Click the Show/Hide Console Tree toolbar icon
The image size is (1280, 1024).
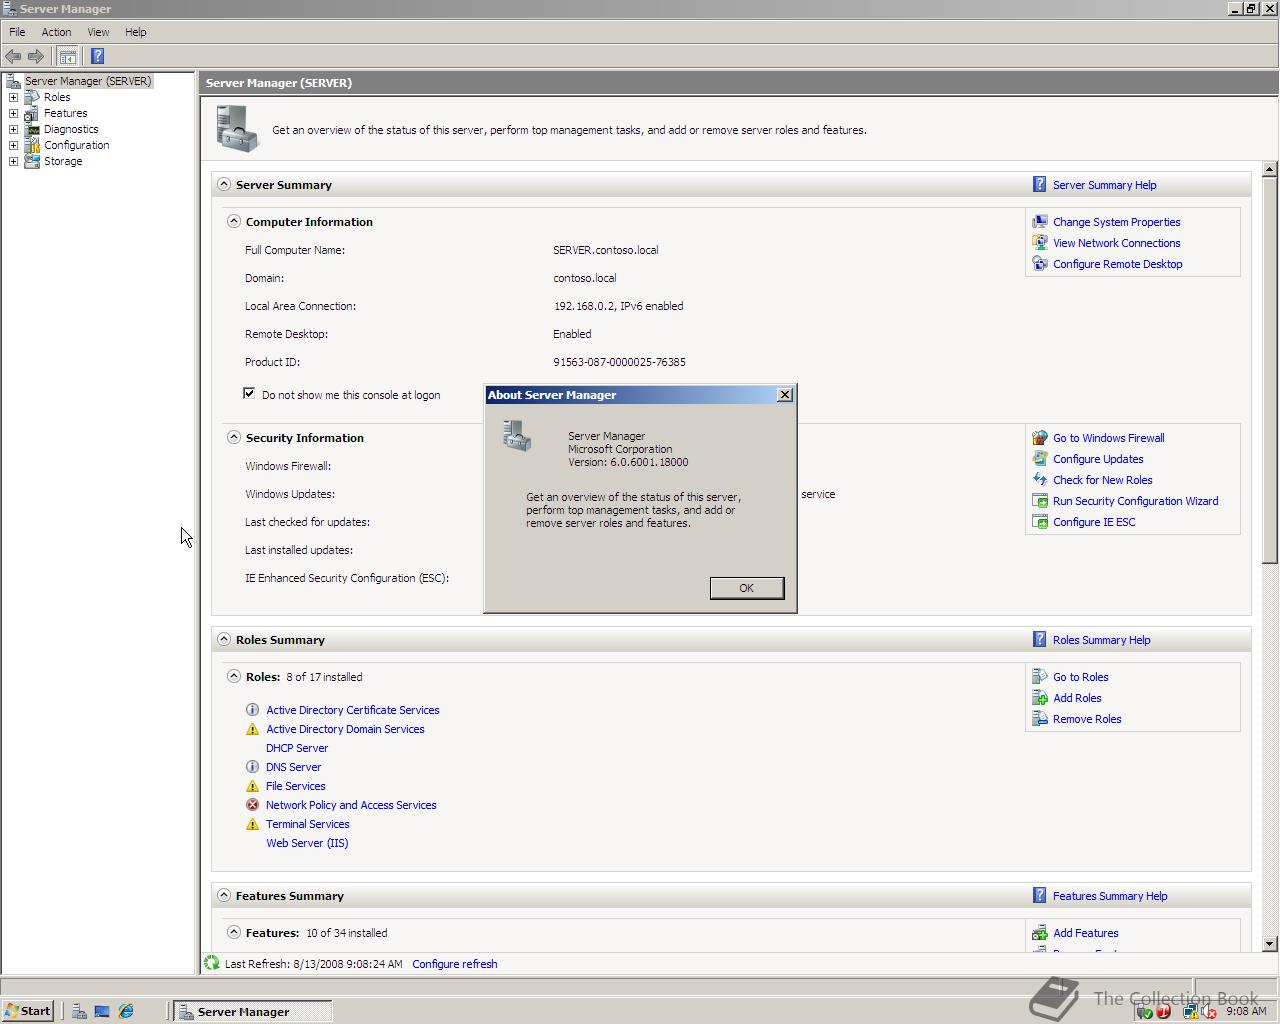pyautogui.click(x=67, y=56)
